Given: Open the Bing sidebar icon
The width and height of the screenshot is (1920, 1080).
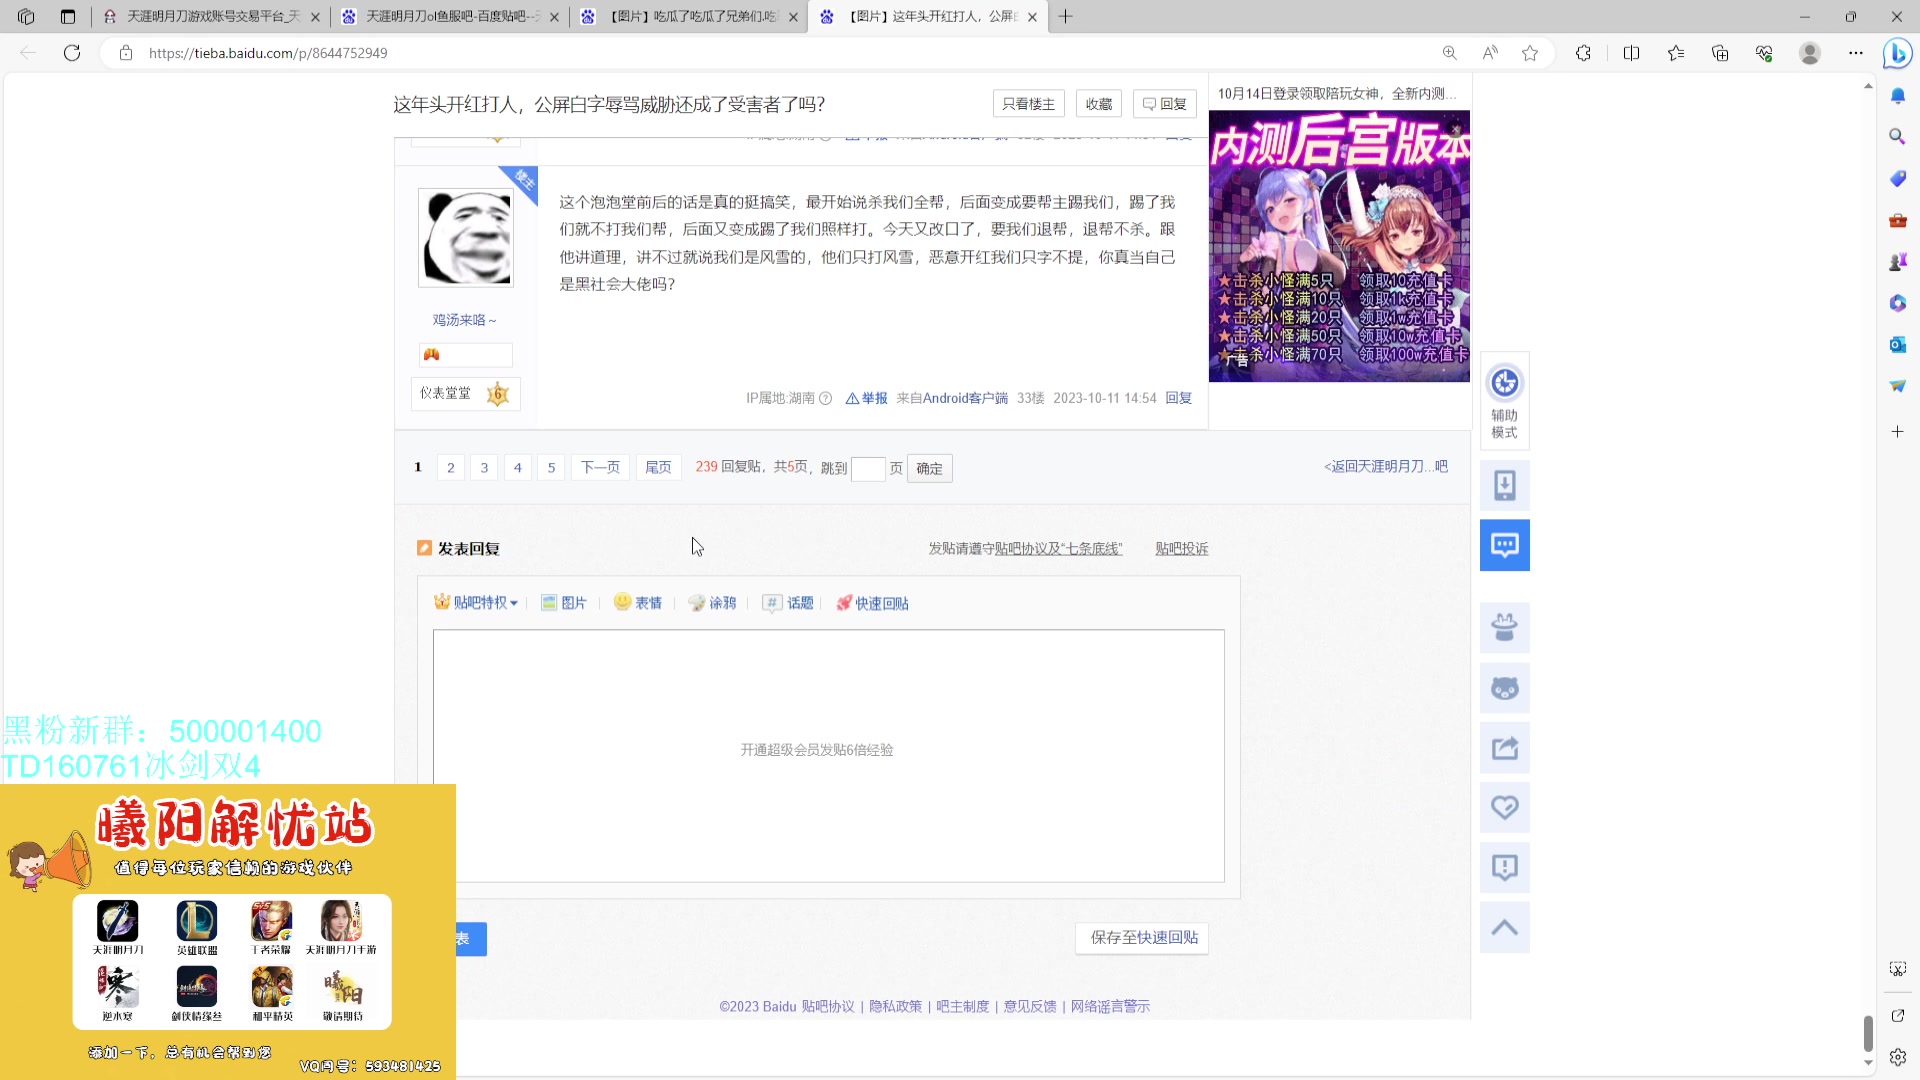Looking at the screenshot, I should click(1897, 53).
